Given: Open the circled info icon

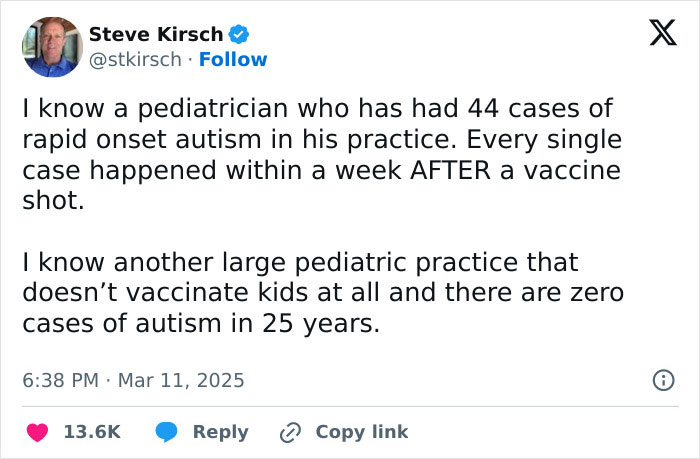Looking at the screenshot, I should tap(664, 380).
